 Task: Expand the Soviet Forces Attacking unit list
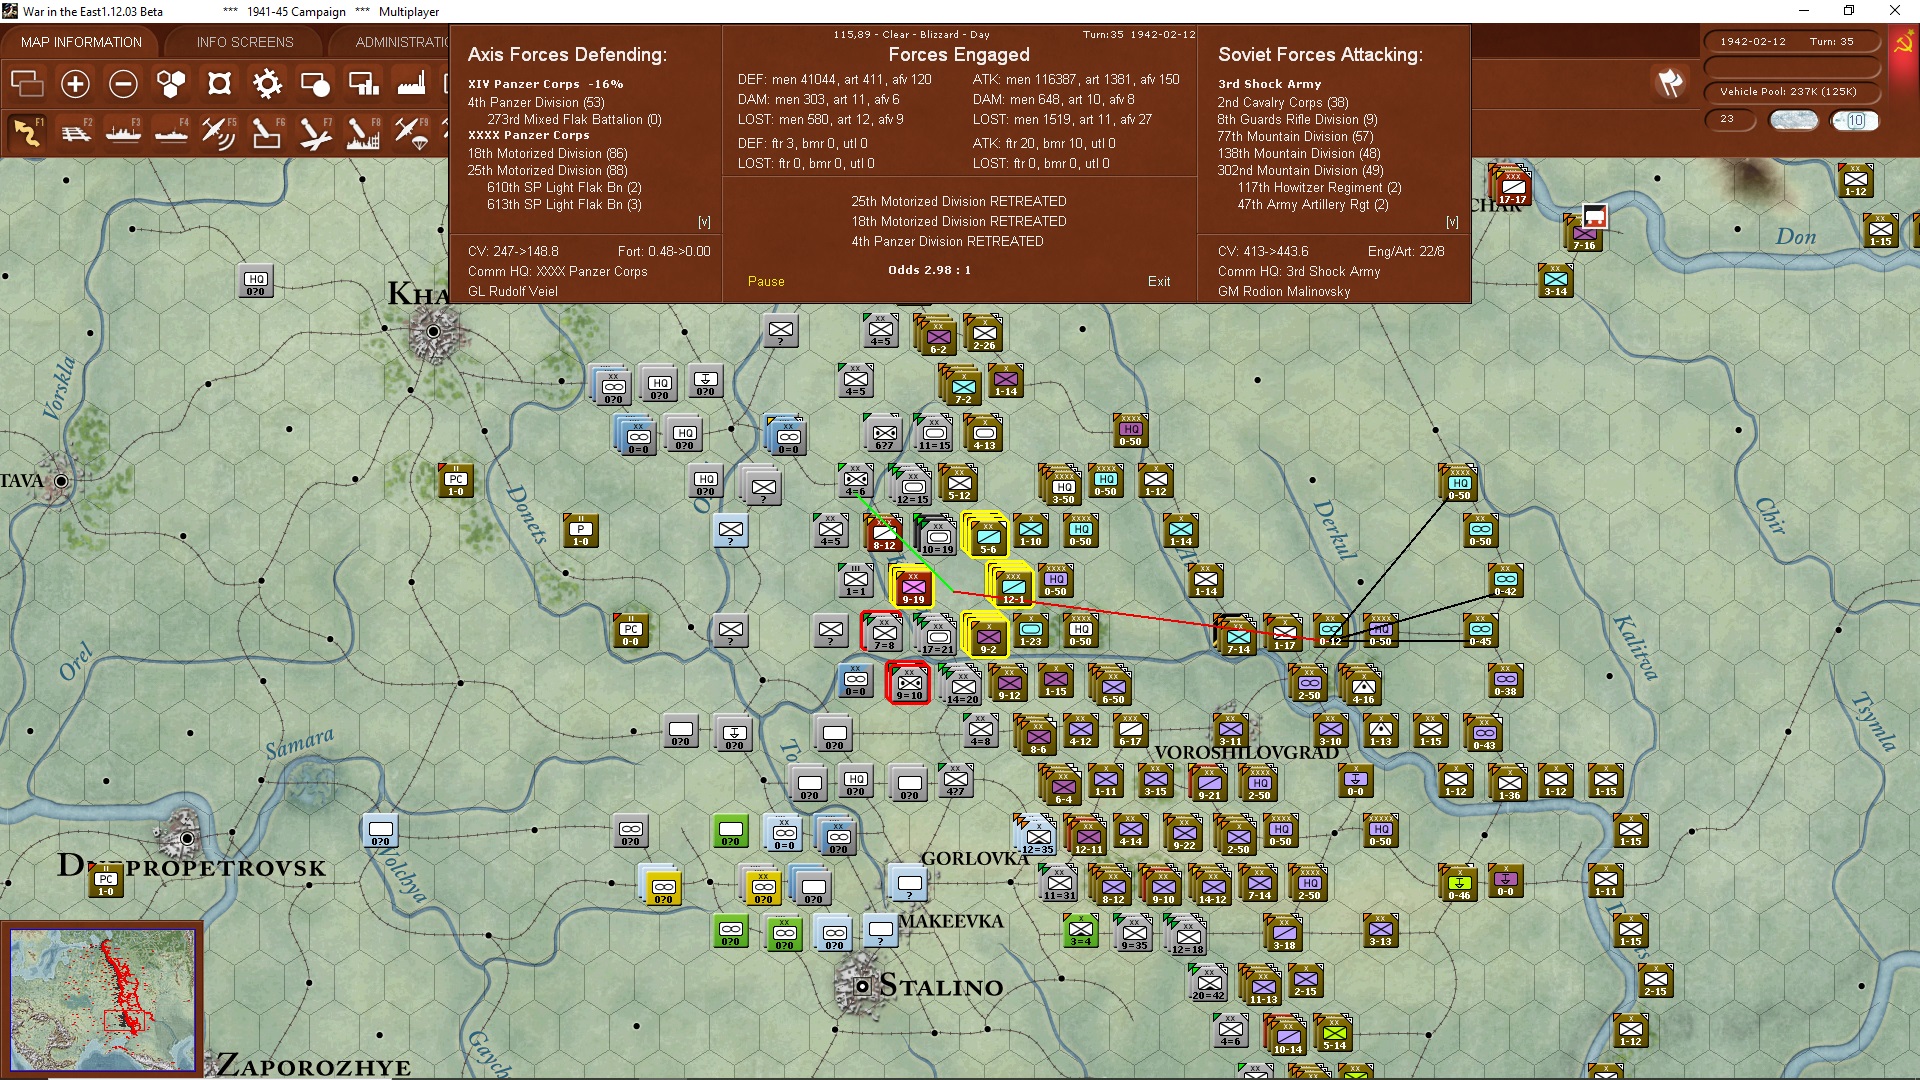(1452, 222)
